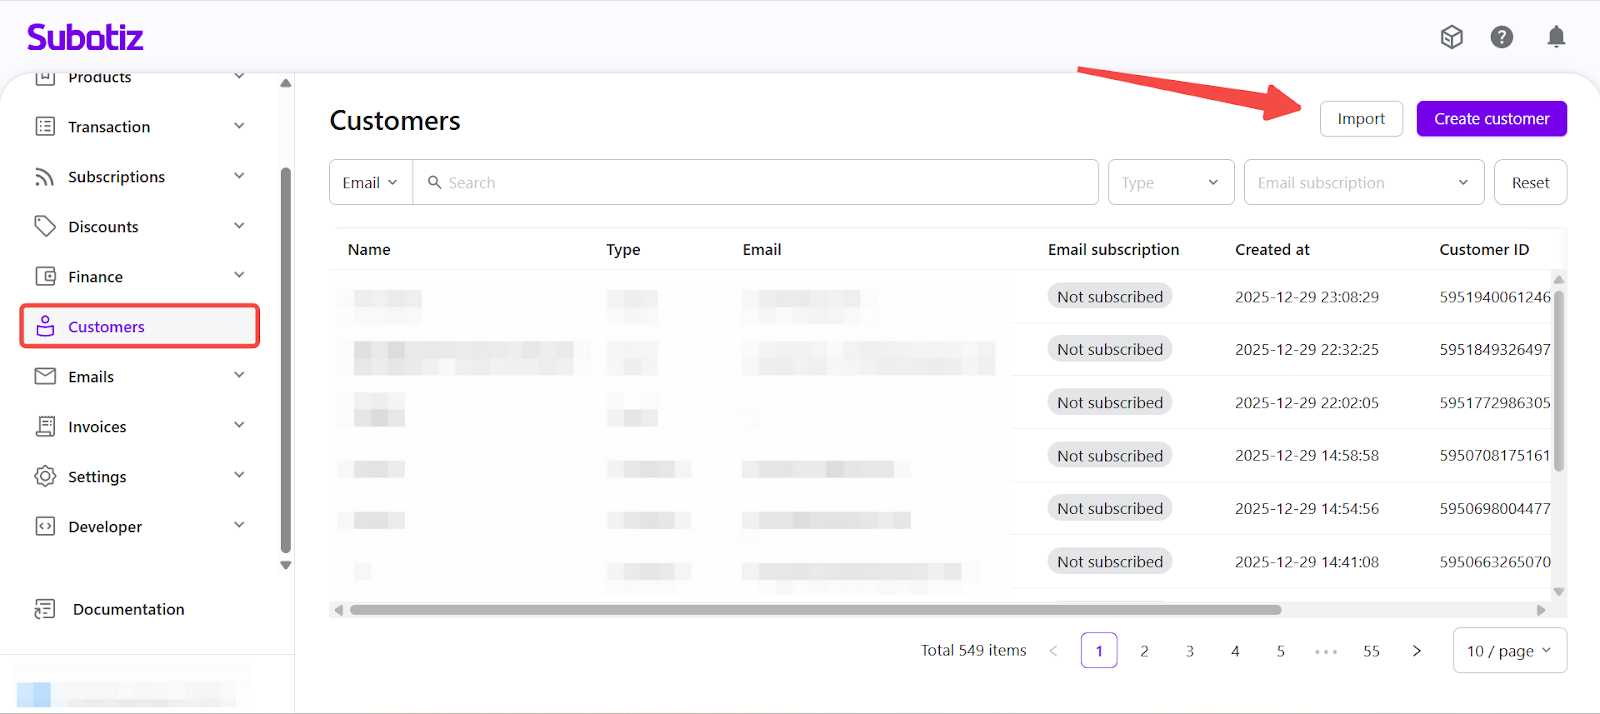Image resolution: width=1600 pixels, height=714 pixels.
Task: Click the Emails envelope icon
Action: click(x=45, y=376)
